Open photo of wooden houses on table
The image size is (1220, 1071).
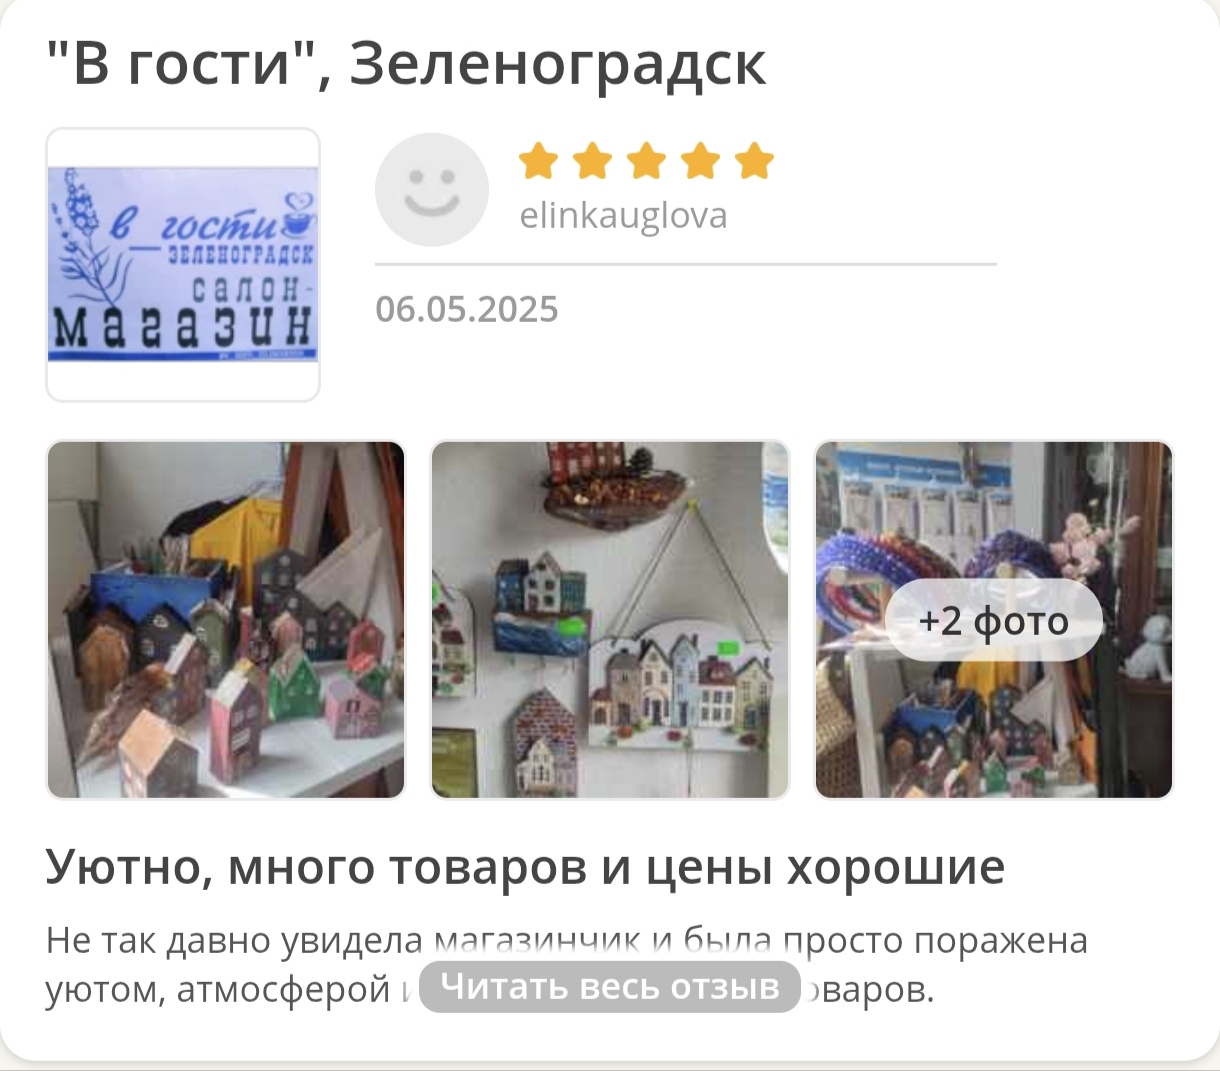pyautogui.click(x=226, y=620)
